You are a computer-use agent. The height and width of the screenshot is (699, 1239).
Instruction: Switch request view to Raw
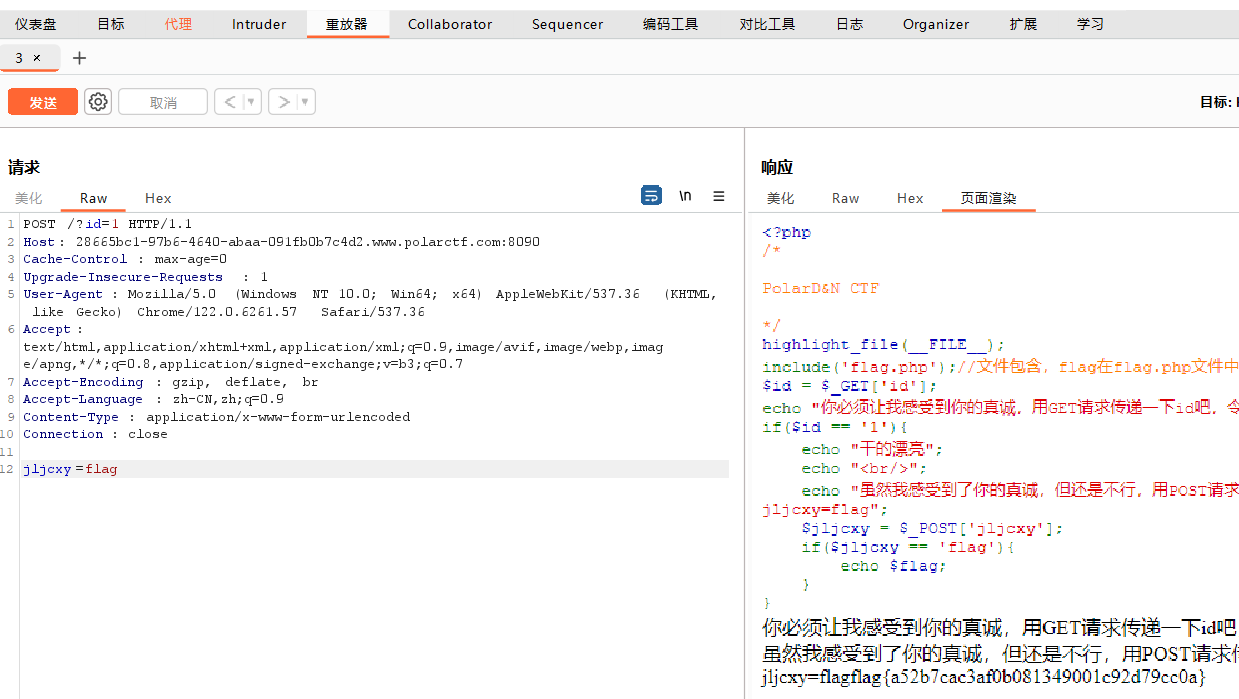point(94,198)
